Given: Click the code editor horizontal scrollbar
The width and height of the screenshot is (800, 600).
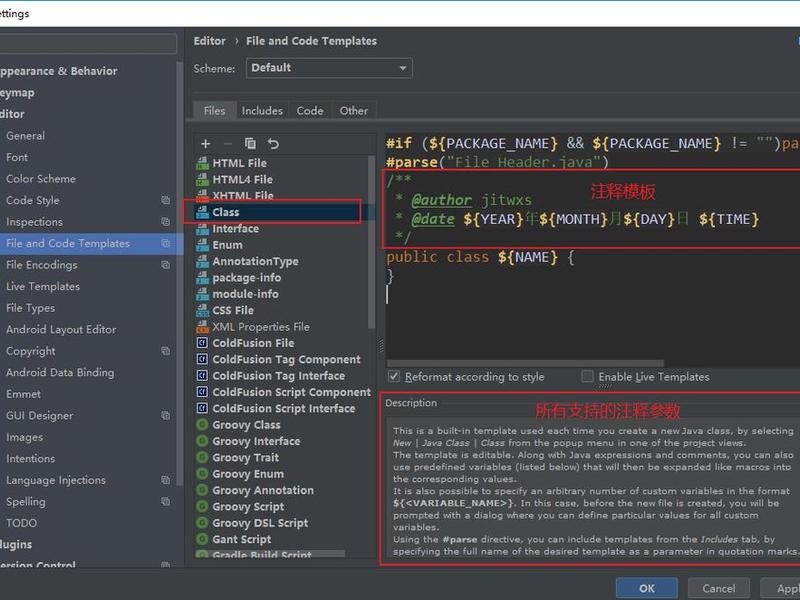Looking at the screenshot, I should coord(525,363).
